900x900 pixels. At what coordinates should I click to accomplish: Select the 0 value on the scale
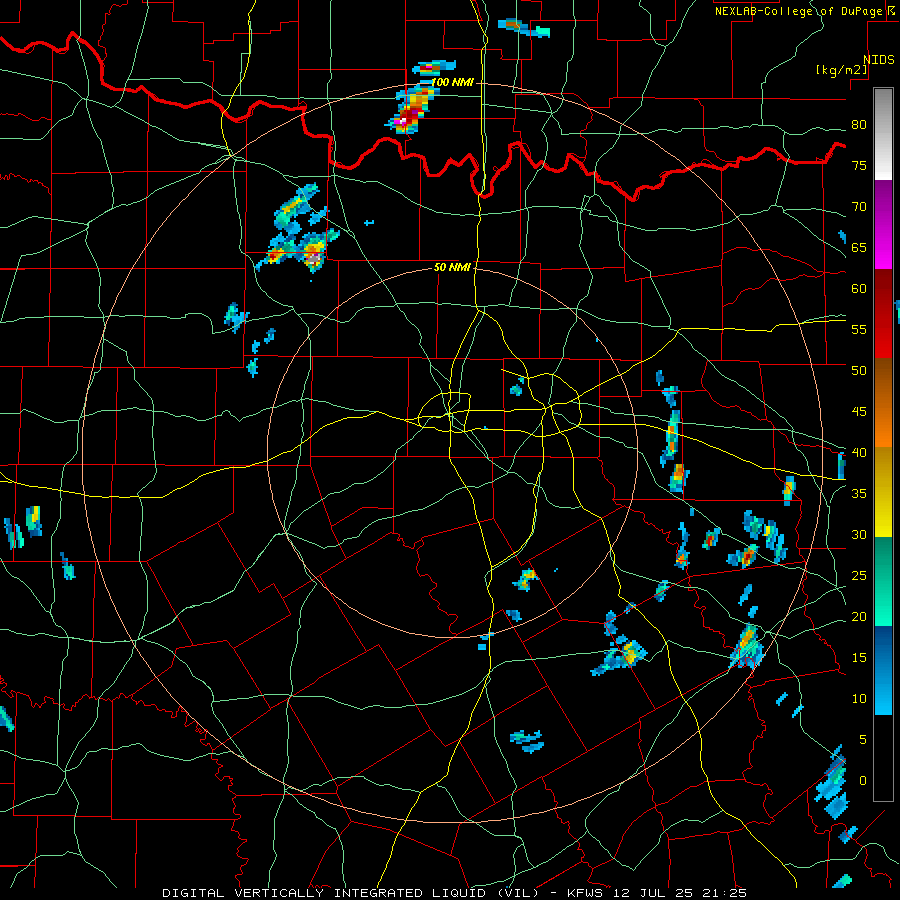[863, 781]
